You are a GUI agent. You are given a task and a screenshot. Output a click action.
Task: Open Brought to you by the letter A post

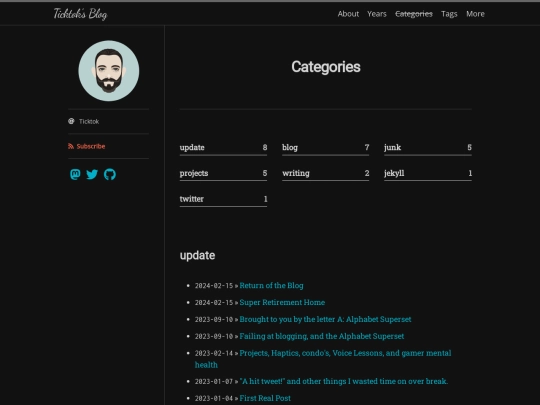tap(325, 319)
